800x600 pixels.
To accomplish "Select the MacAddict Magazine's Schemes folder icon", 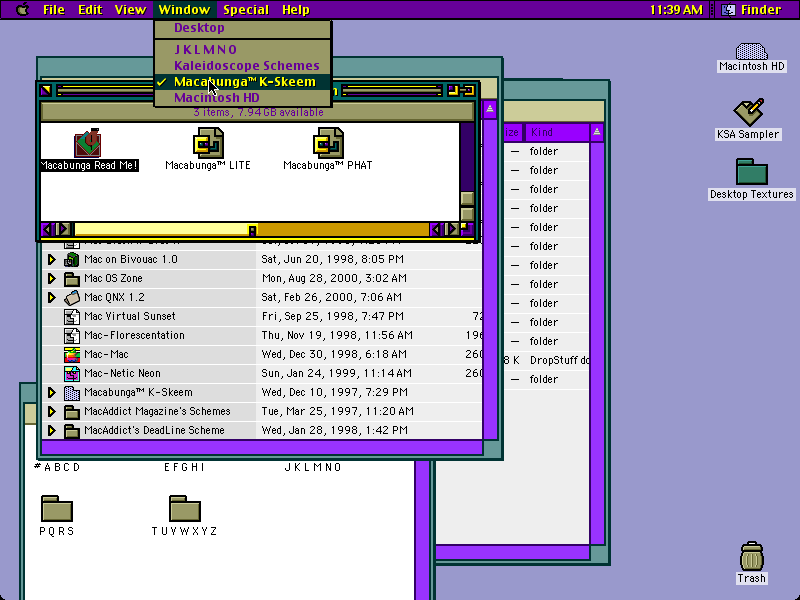I will coord(71,412).
